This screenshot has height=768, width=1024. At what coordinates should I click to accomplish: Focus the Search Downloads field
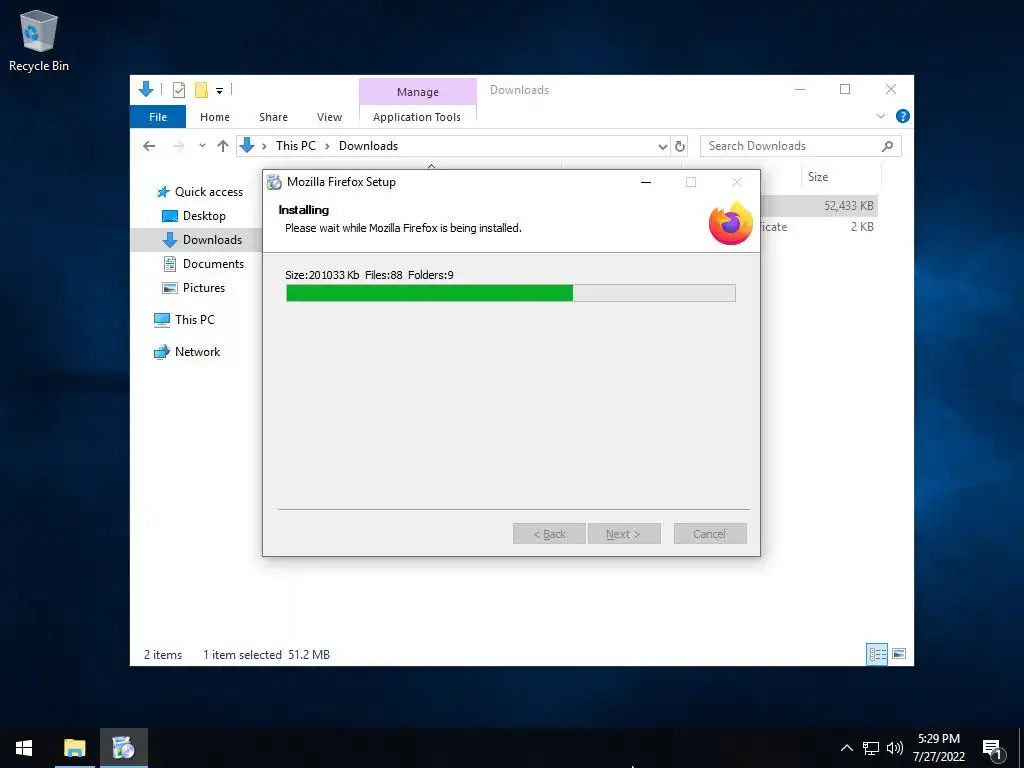tap(801, 146)
